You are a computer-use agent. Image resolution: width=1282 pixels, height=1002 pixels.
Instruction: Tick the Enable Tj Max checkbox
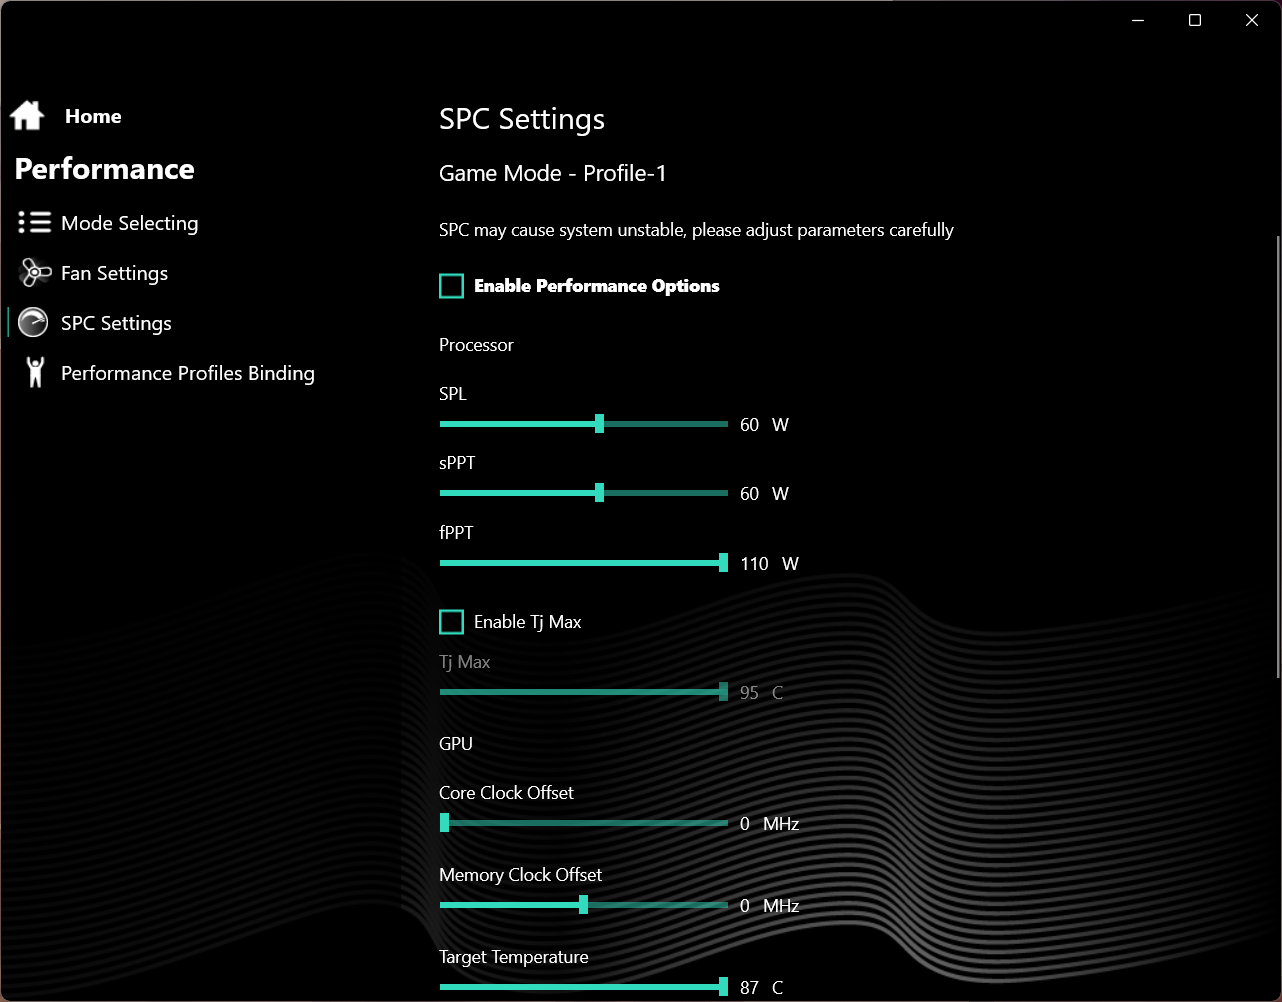452,622
